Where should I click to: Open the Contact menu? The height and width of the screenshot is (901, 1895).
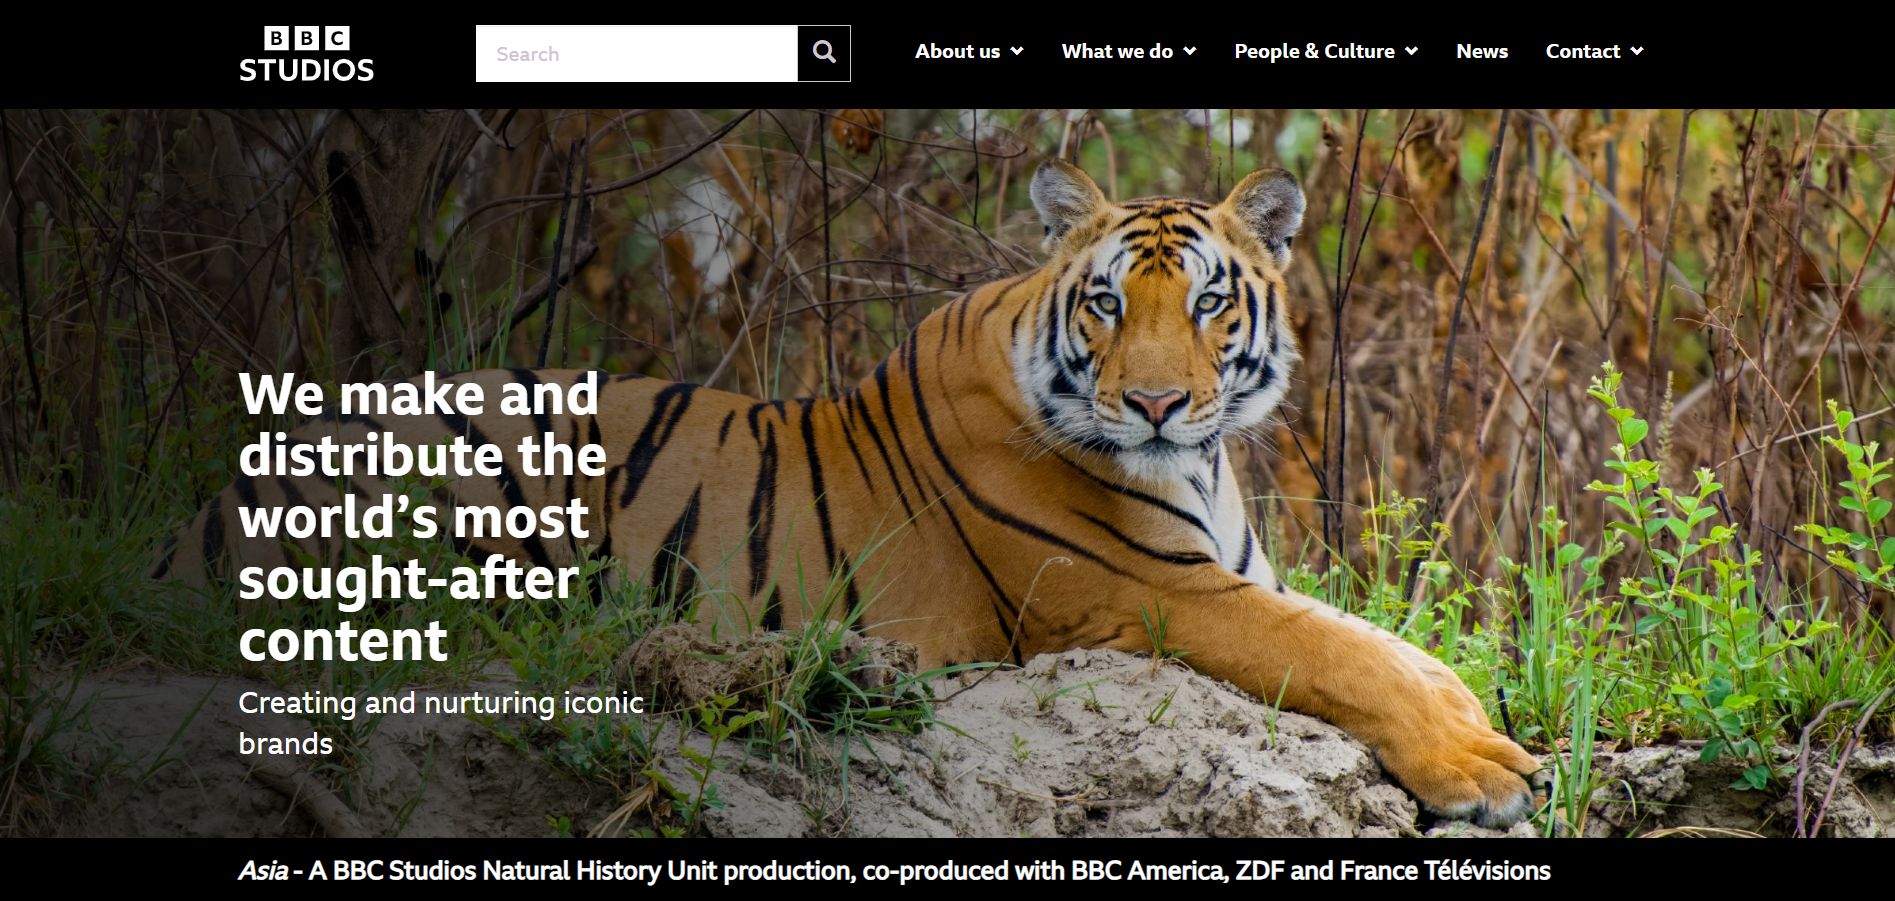pyautogui.click(x=1582, y=51)
